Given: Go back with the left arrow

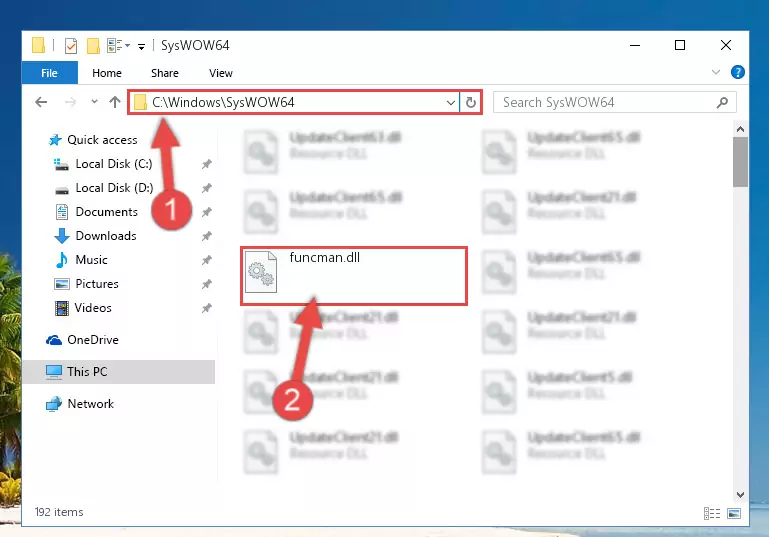Looking at the screenshot, I should point(41,102).
